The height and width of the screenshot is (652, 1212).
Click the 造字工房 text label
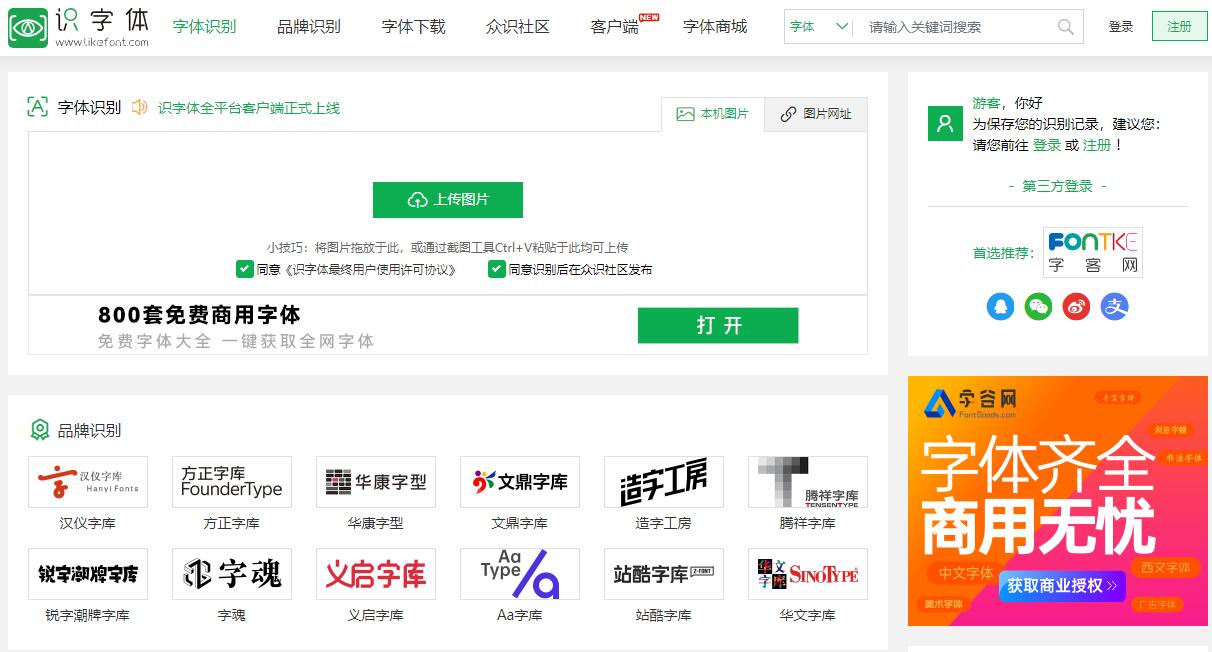point(664,523)
